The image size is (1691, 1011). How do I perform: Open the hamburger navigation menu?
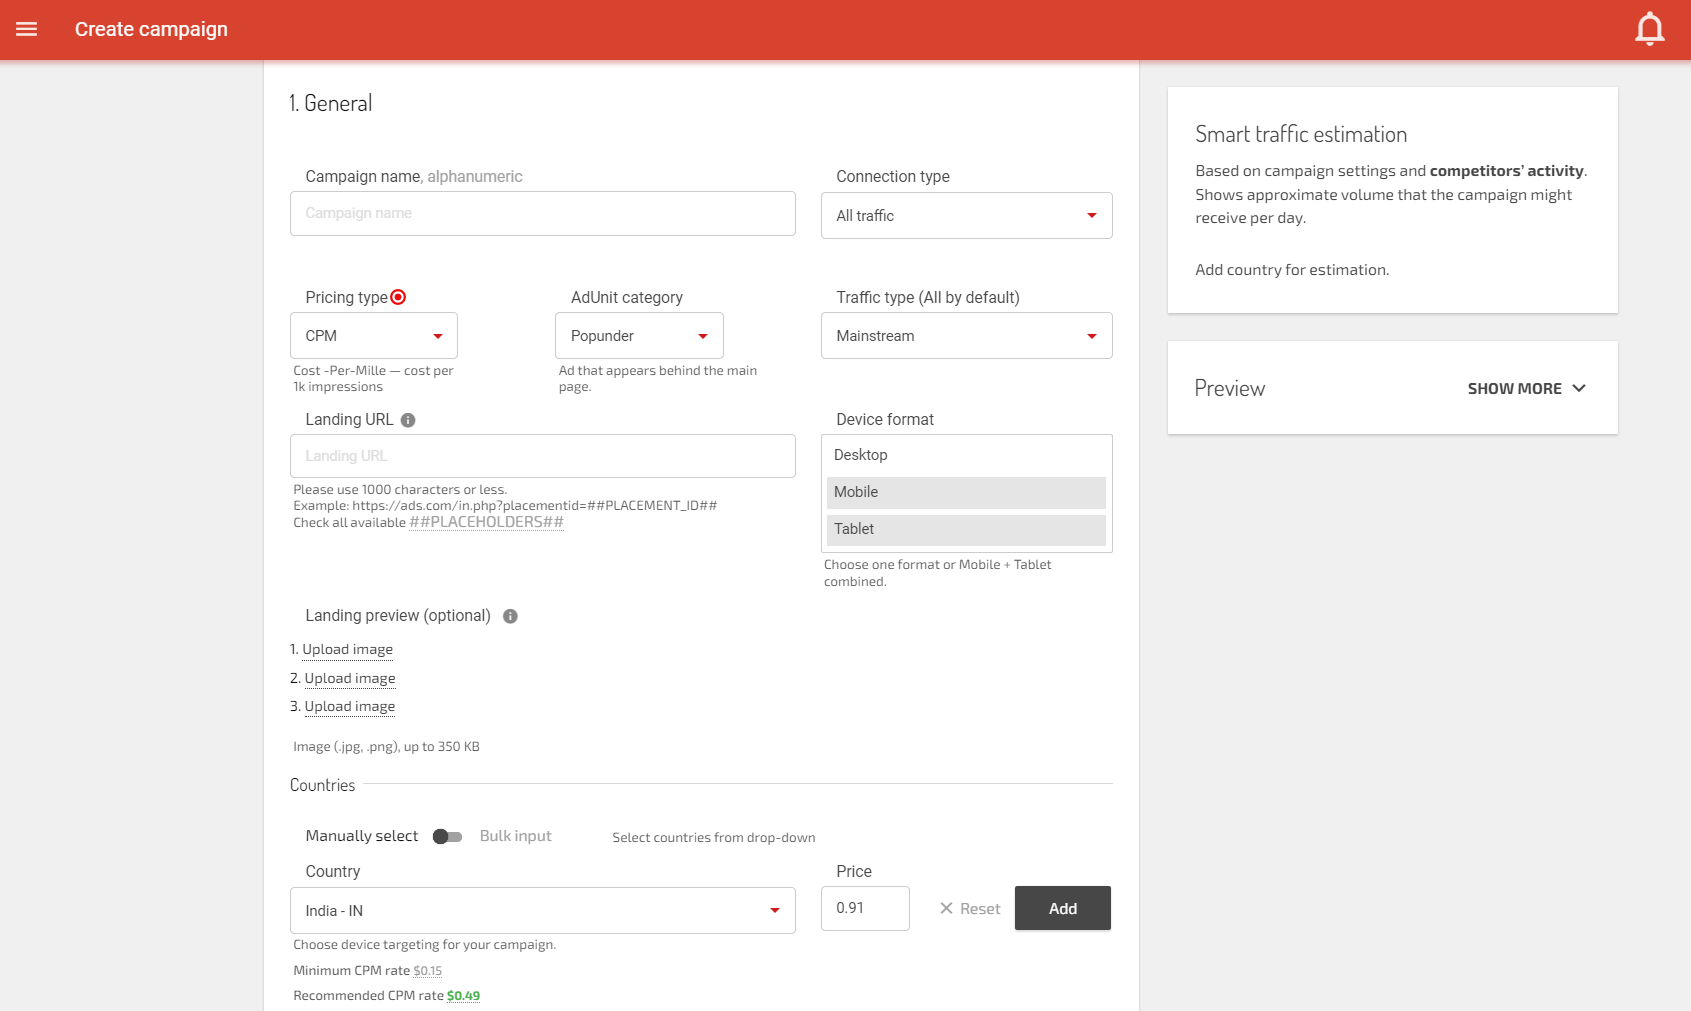27,29
